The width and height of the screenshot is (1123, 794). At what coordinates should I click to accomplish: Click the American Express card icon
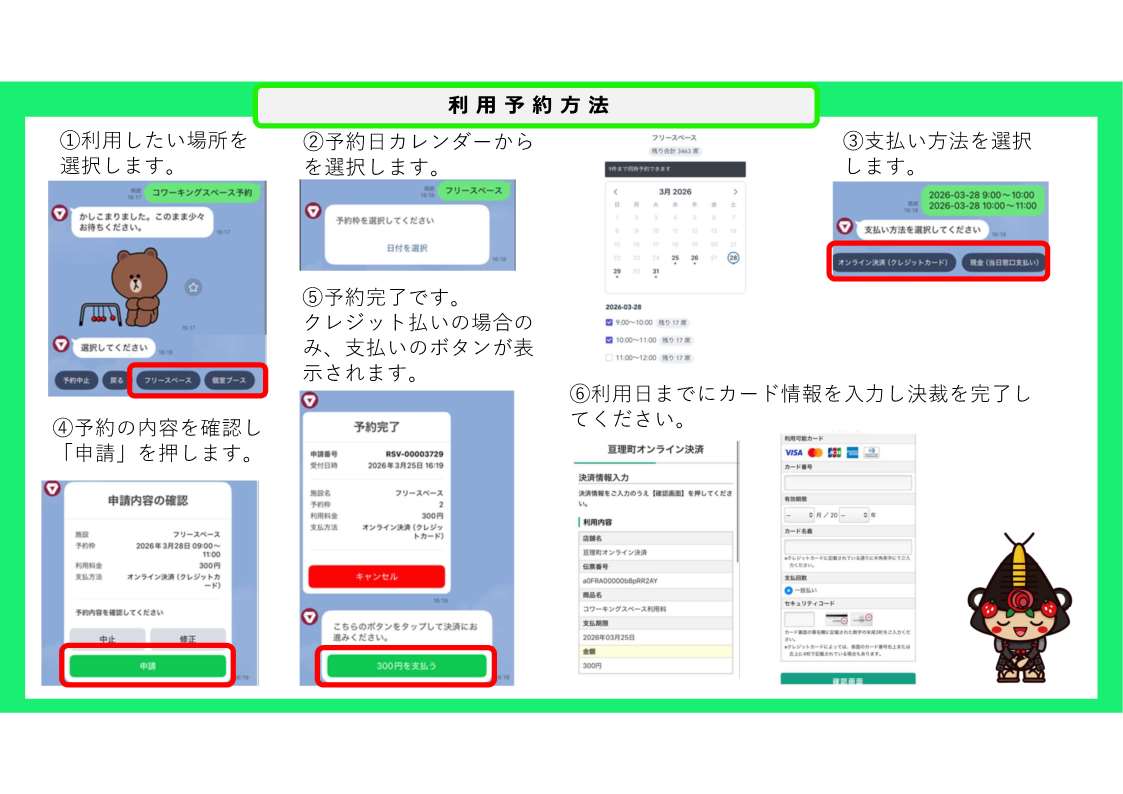pos(851,453)
